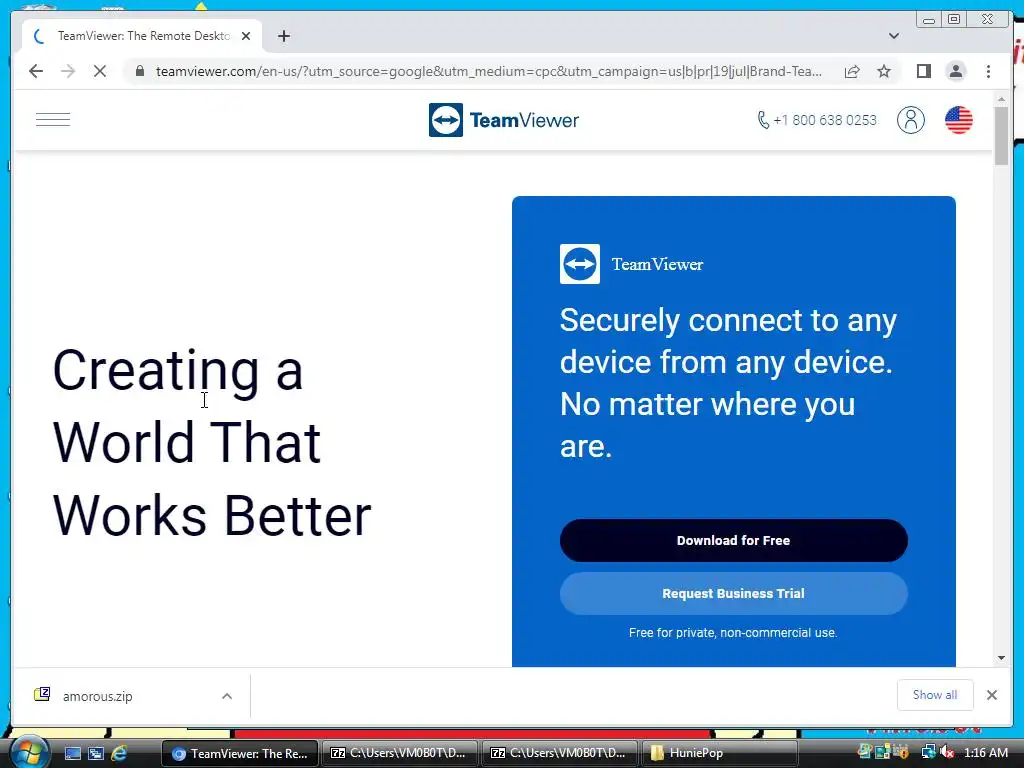
Task: Open the Chrome profile avatar
Action: coord(955,71)
